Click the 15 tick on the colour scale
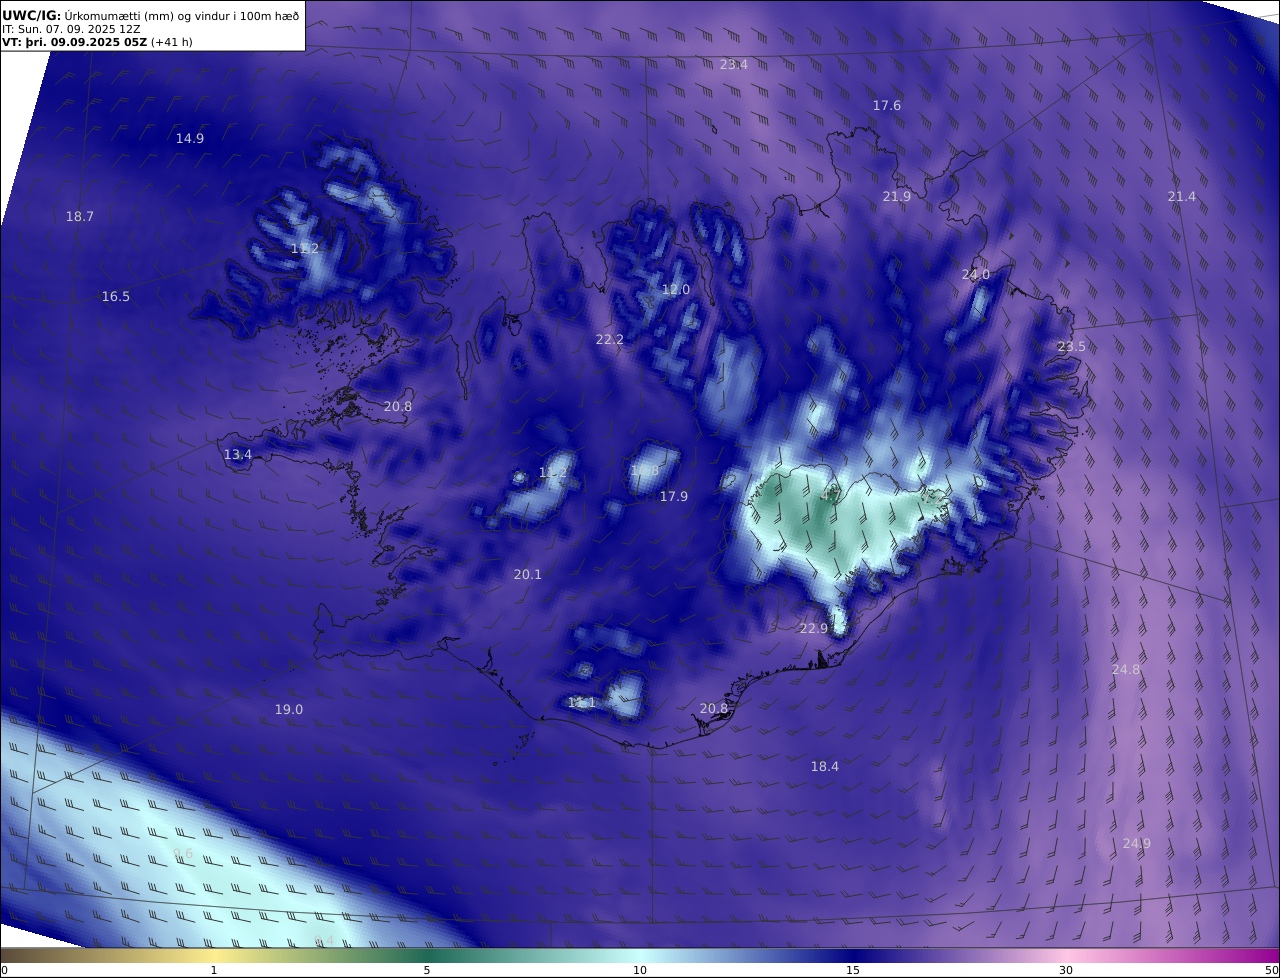1280x978 pixels. tap(853, 970)
